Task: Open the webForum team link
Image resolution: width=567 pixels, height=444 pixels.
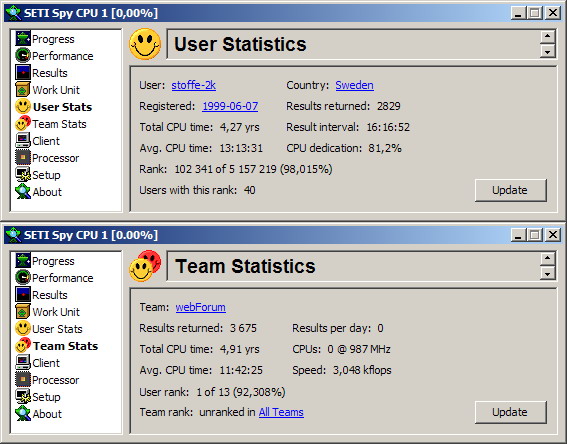Action: pos(200,307)
